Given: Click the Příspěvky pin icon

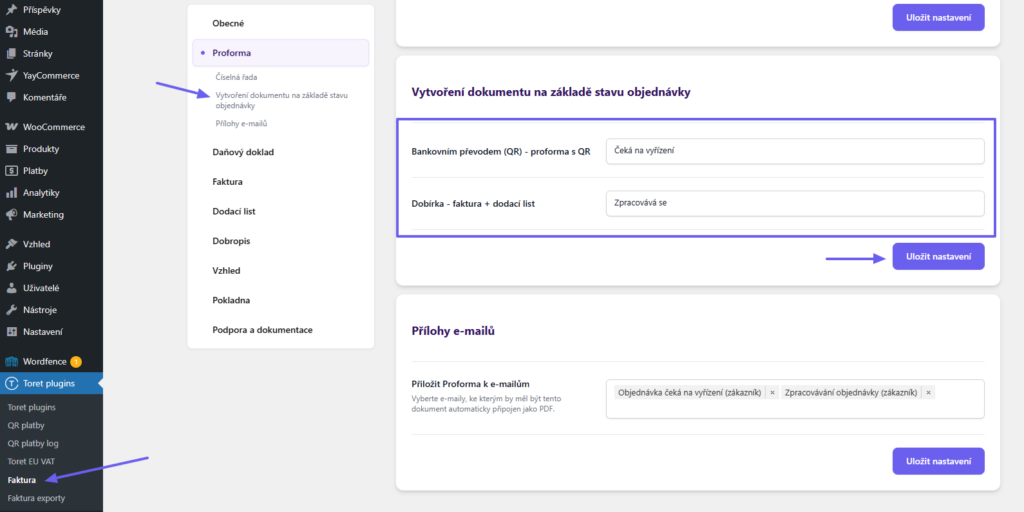Looking at the screenshot, I should click(x=11, y=10).
